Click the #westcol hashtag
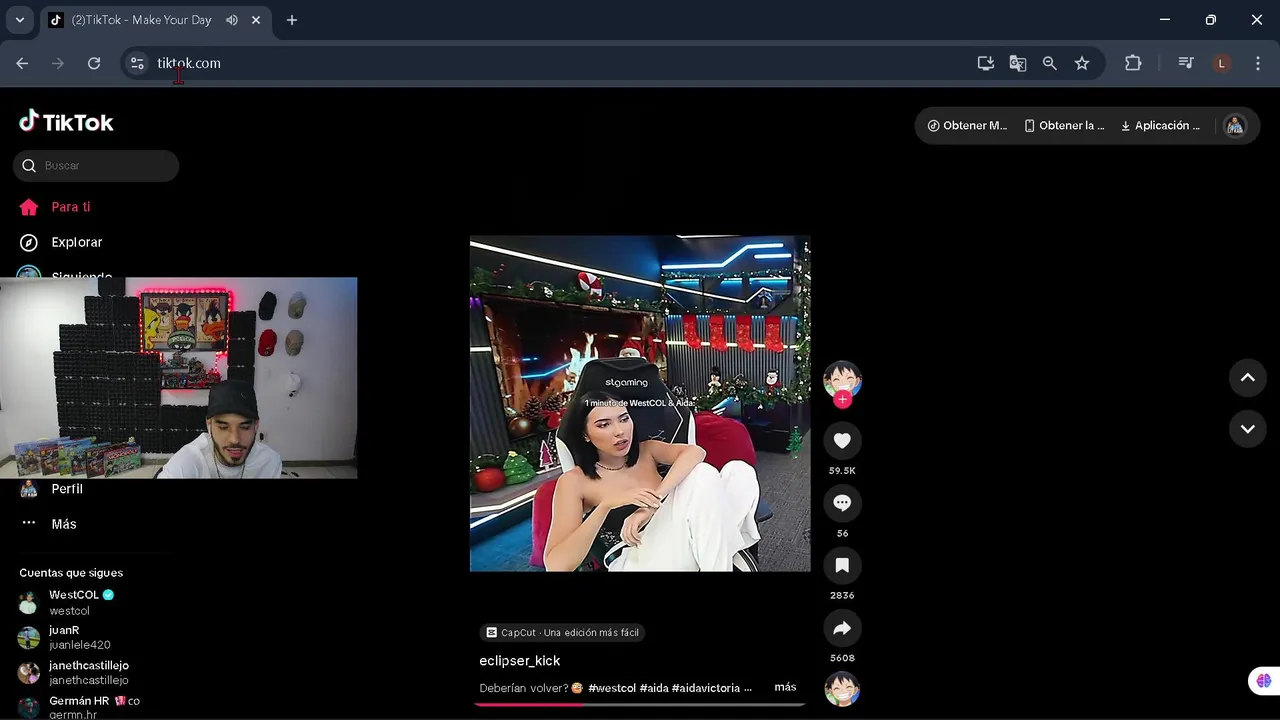This screenshot has height=720, width=1280. pyautogui.click(x=612, y=688)
